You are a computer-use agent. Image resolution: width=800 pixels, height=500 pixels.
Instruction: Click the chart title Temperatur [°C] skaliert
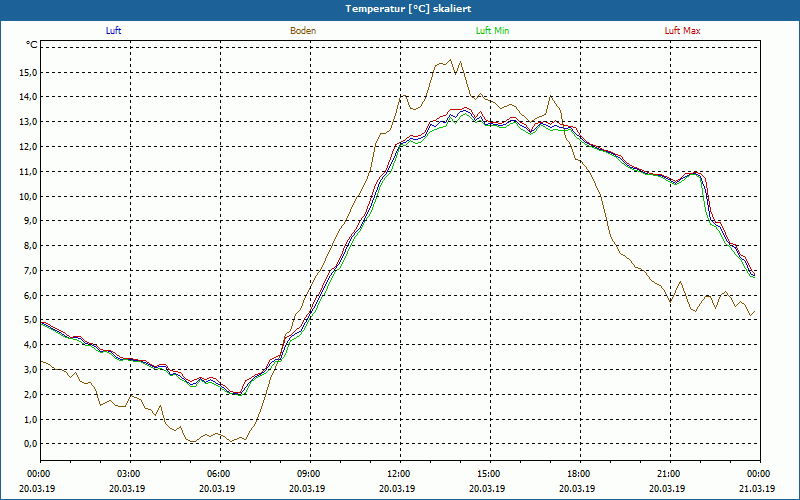click(408, 9)
